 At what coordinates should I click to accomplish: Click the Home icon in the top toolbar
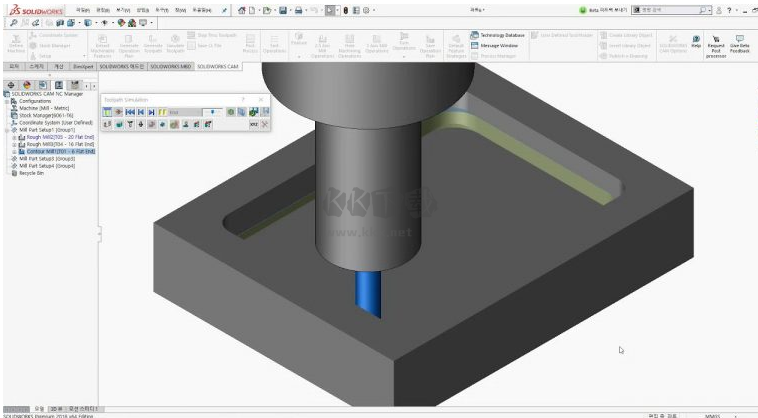click(242, 9)
